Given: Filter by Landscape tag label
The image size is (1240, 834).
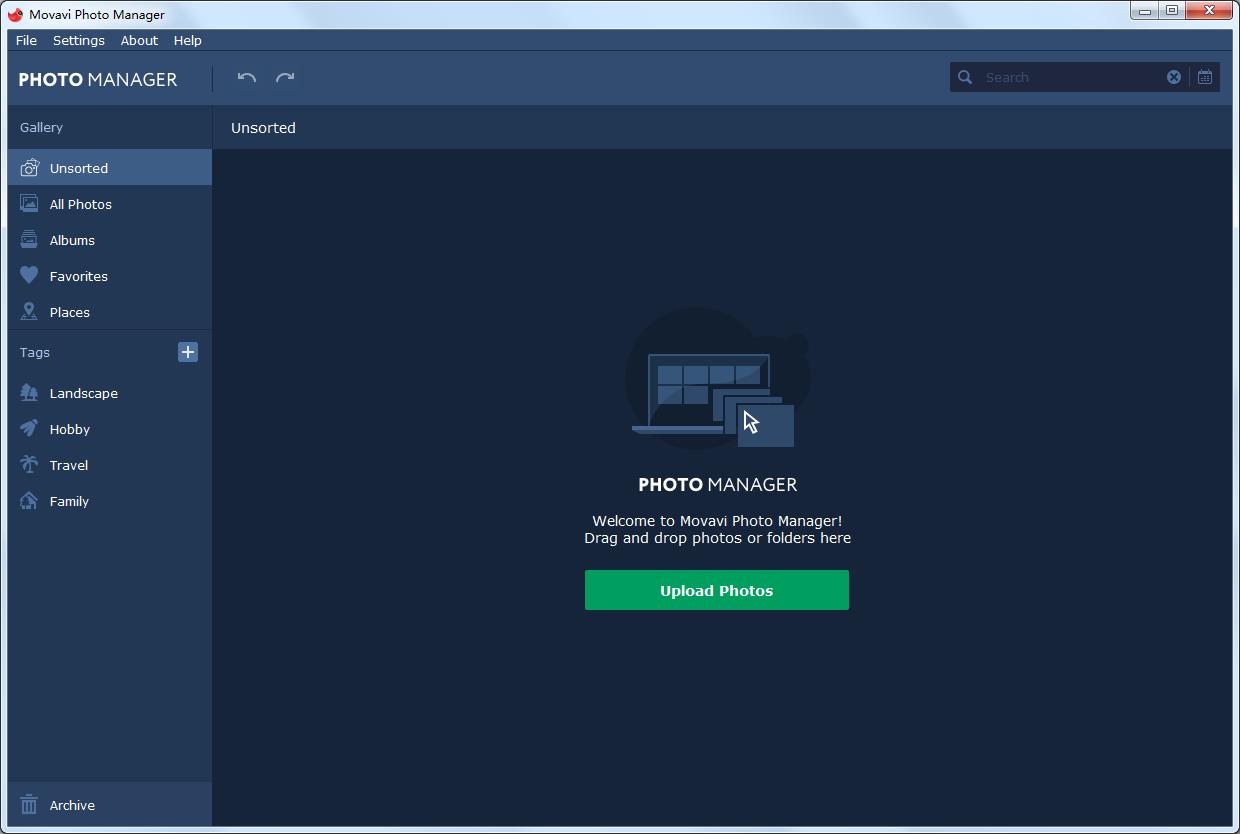Looking at the screenshot, I should coord(84,393).
